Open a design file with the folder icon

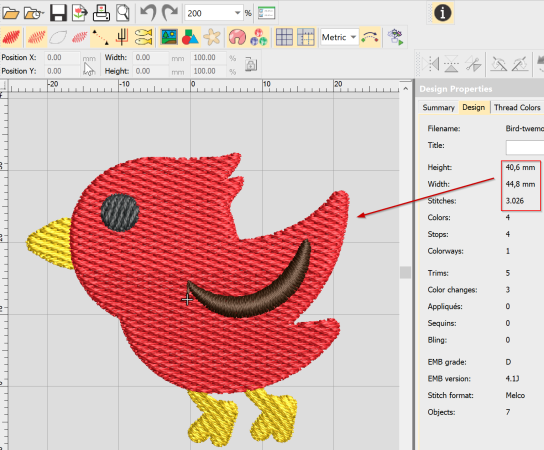tap(10, 13)
